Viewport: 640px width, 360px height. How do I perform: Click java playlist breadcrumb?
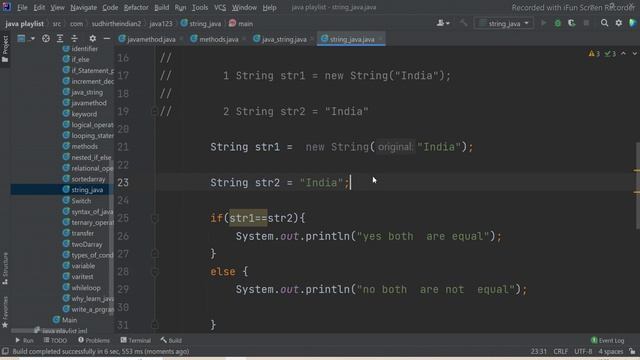[x=24, y=24]
